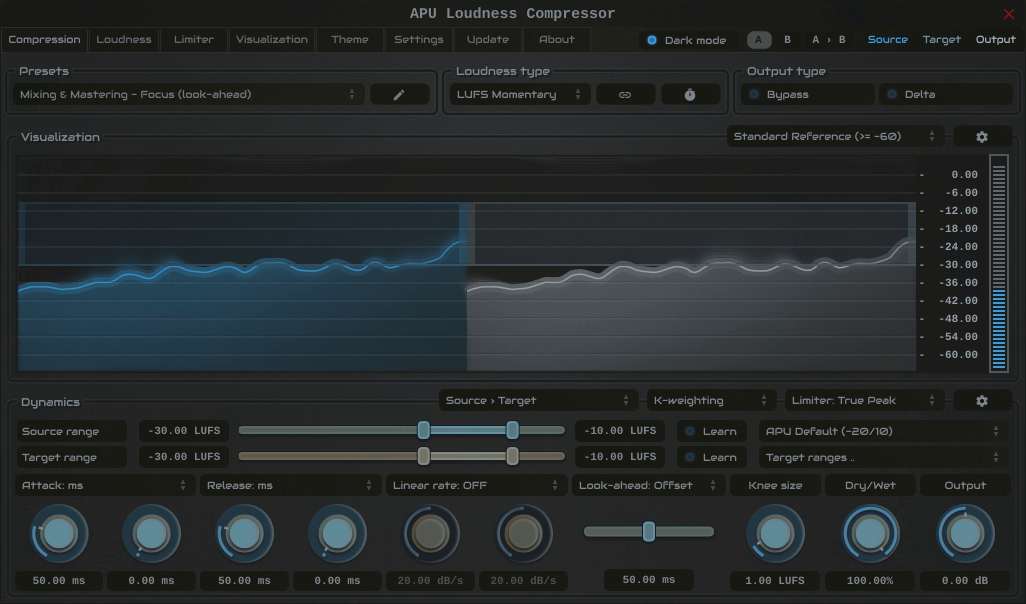Open the LUFS Momentary loudness type dropdown
1026x604 pixels.
[x=520, y=95]
